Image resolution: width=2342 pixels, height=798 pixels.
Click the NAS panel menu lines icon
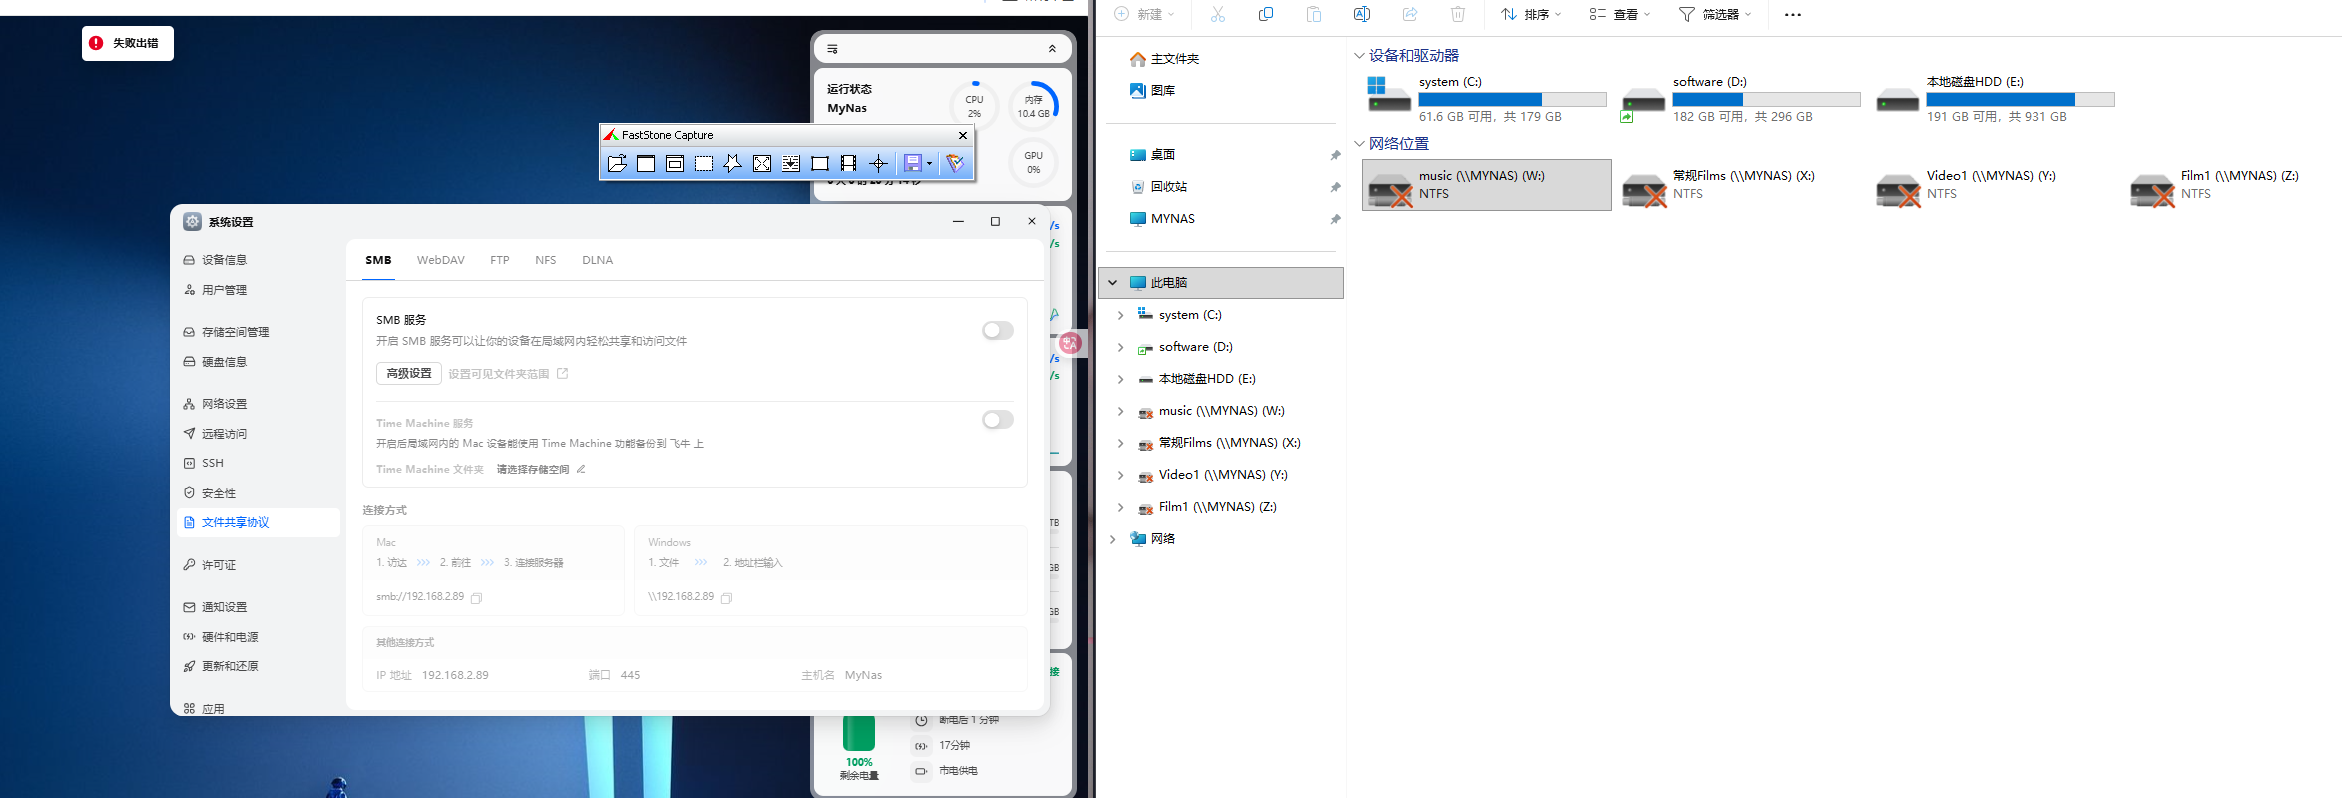tap(832, 49)
